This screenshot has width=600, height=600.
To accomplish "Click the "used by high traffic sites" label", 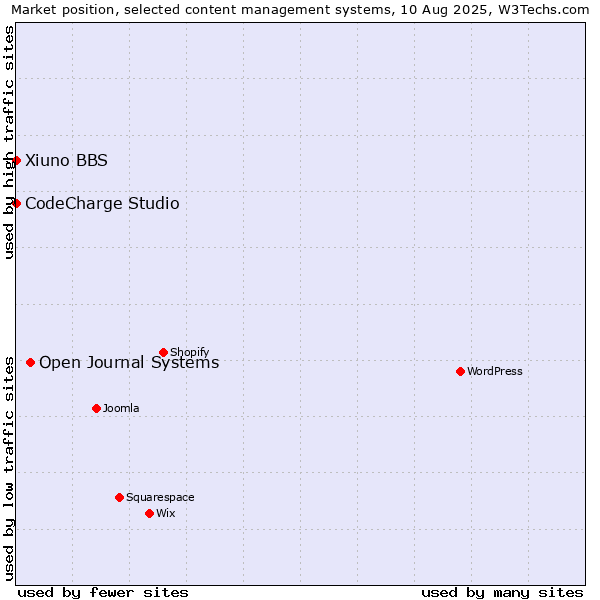I will click(8, 142).
